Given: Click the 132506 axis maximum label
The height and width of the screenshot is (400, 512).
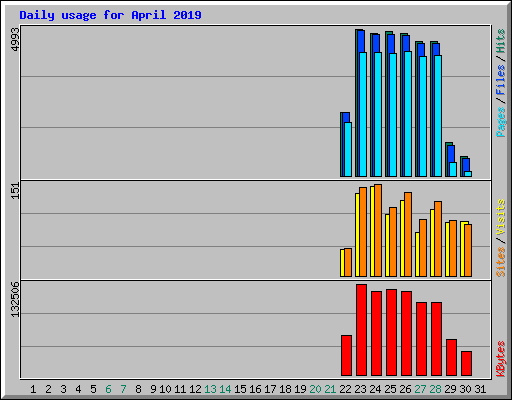Looking at the screenshot, I should tap(15, 299).
